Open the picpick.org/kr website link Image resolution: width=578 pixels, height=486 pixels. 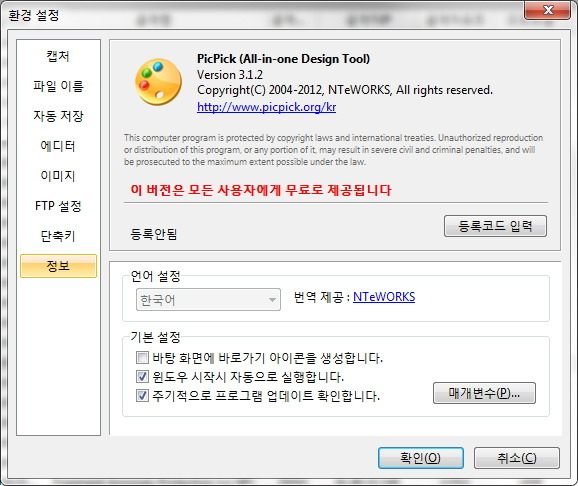pyautogui.click(x=267, y=107)
